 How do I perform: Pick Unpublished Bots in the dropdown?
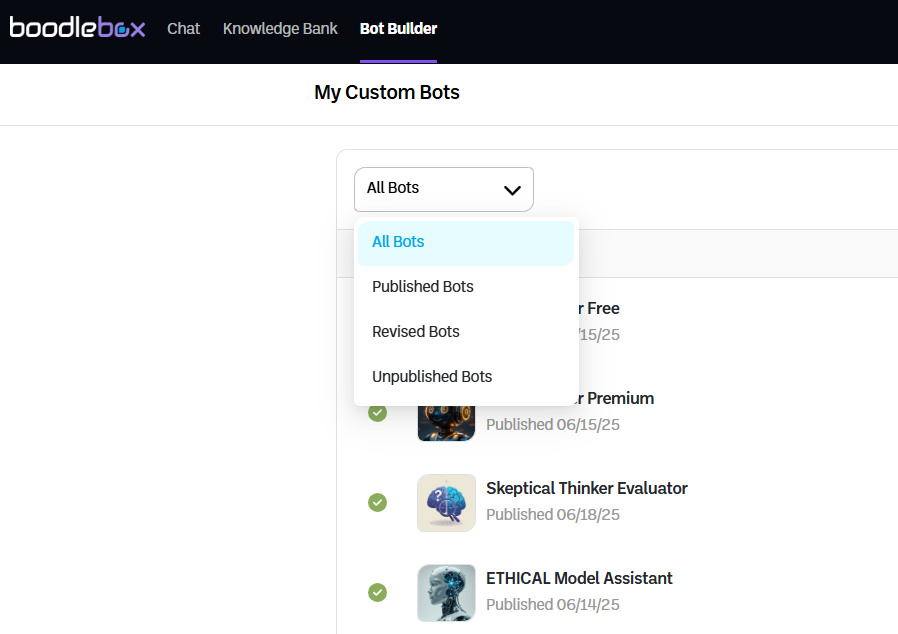pos(432,377)
